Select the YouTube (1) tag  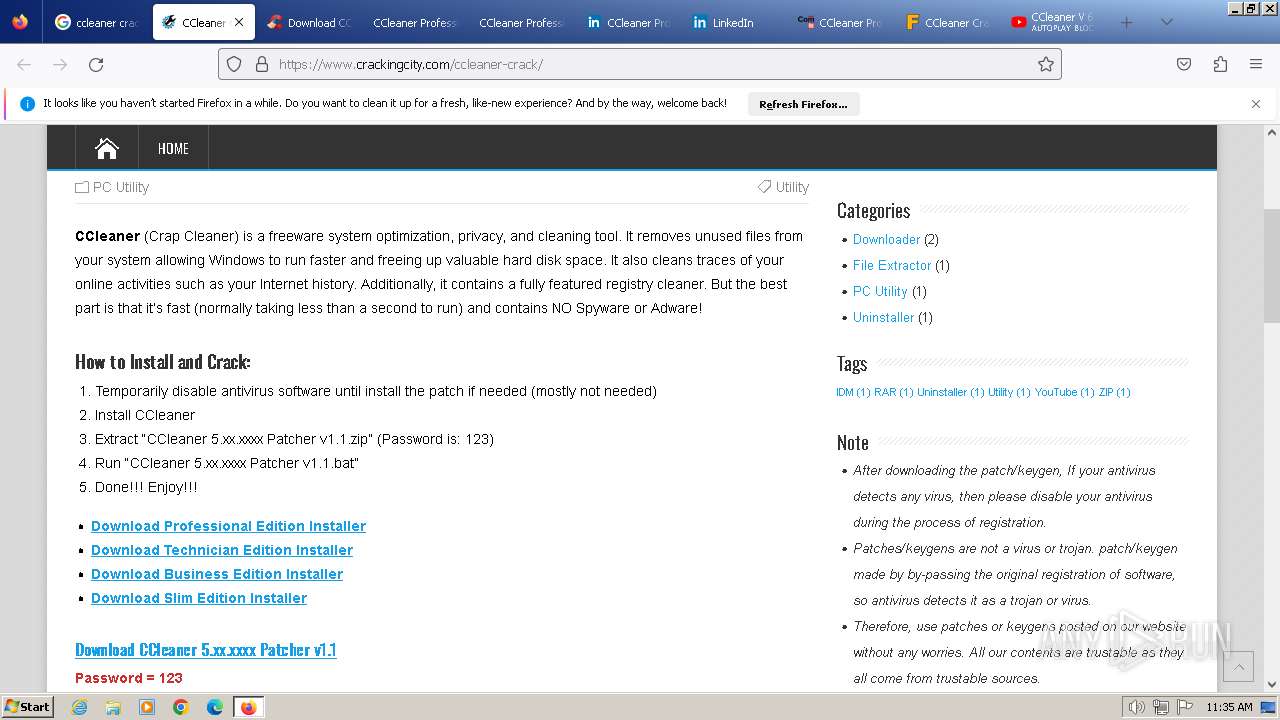(x=1064, y=392)
